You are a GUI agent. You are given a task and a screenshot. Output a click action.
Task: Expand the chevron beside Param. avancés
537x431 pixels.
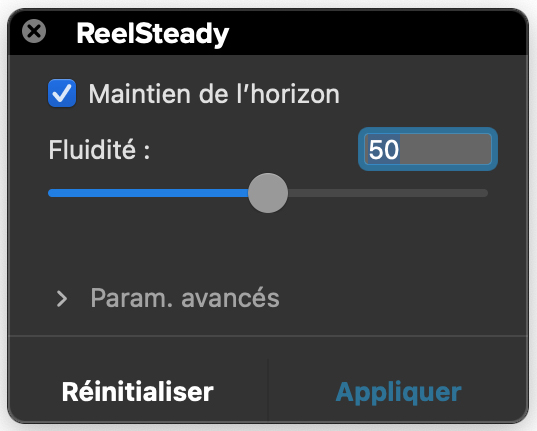(x=62, y=299)
